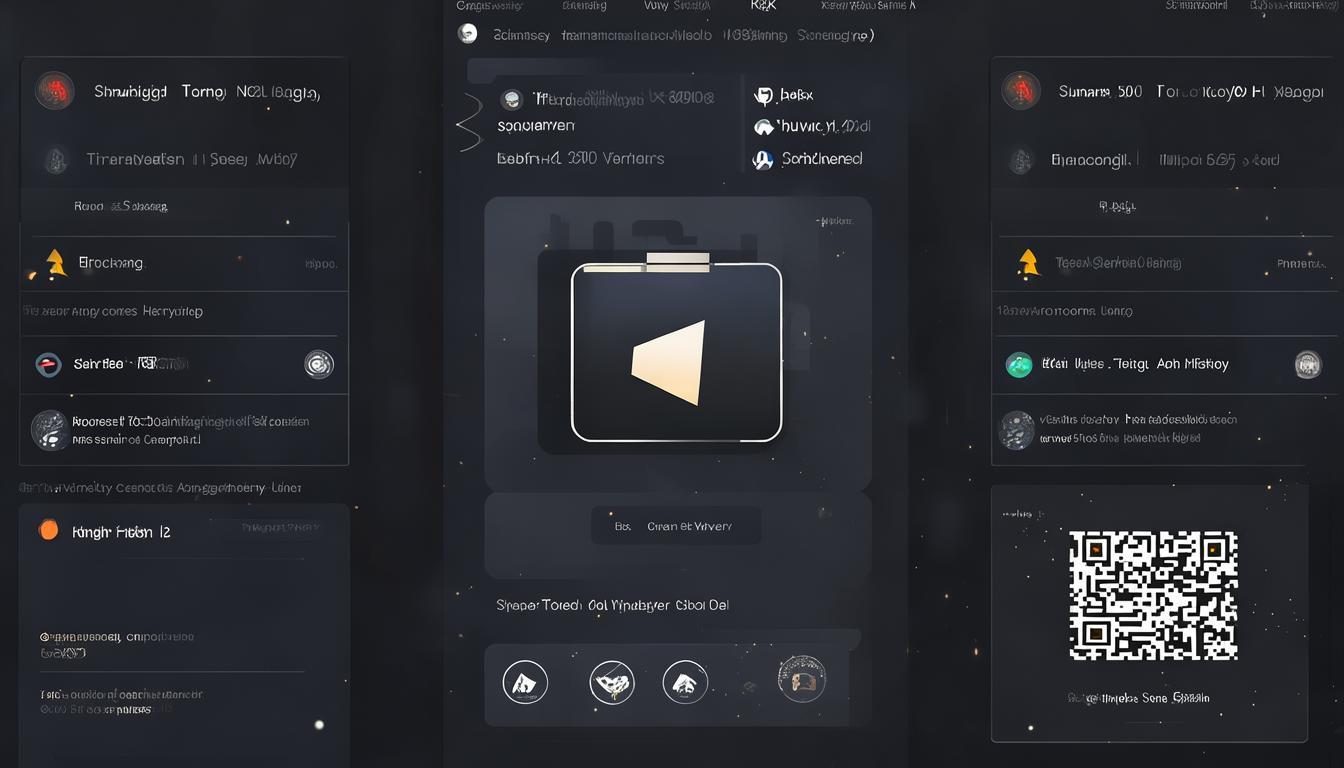The image size is (1344, 768).
Task: Switch to the R&K tab at top
Action: [x=762, y=6]
